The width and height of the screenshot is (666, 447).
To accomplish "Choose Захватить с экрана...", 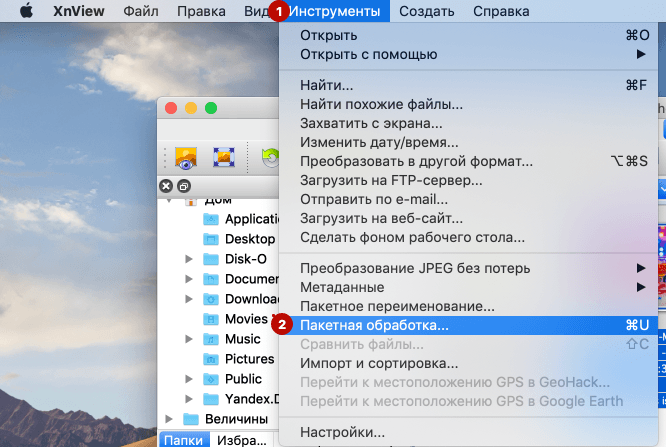I will [x=468, y=123].
